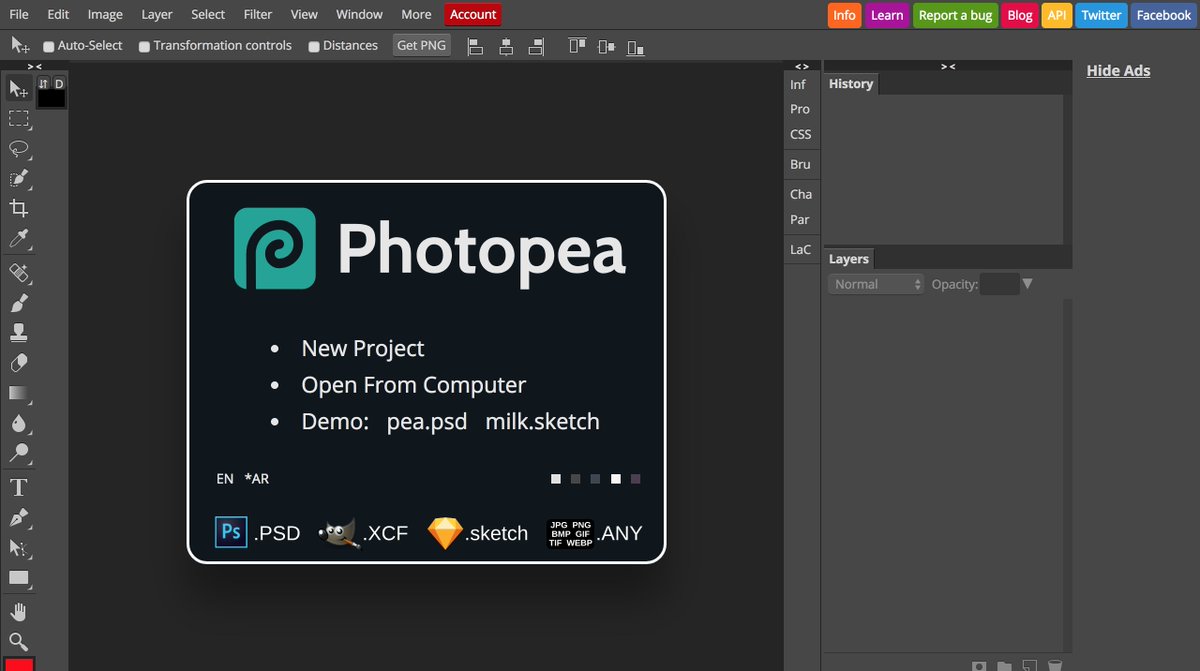Select the Crop tool

click(x=19, y=208)
